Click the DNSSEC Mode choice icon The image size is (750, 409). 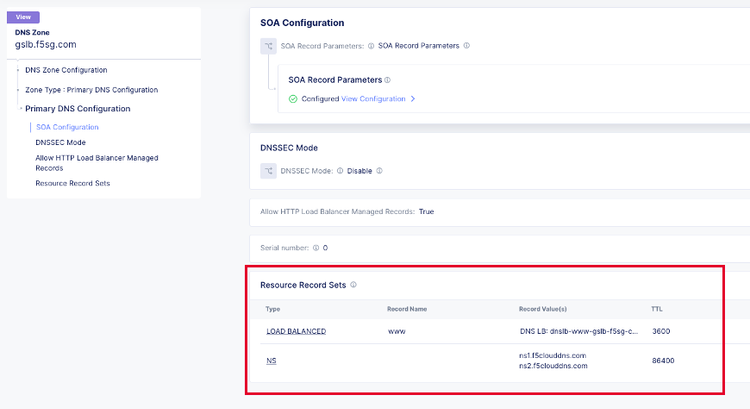[268, 171]
